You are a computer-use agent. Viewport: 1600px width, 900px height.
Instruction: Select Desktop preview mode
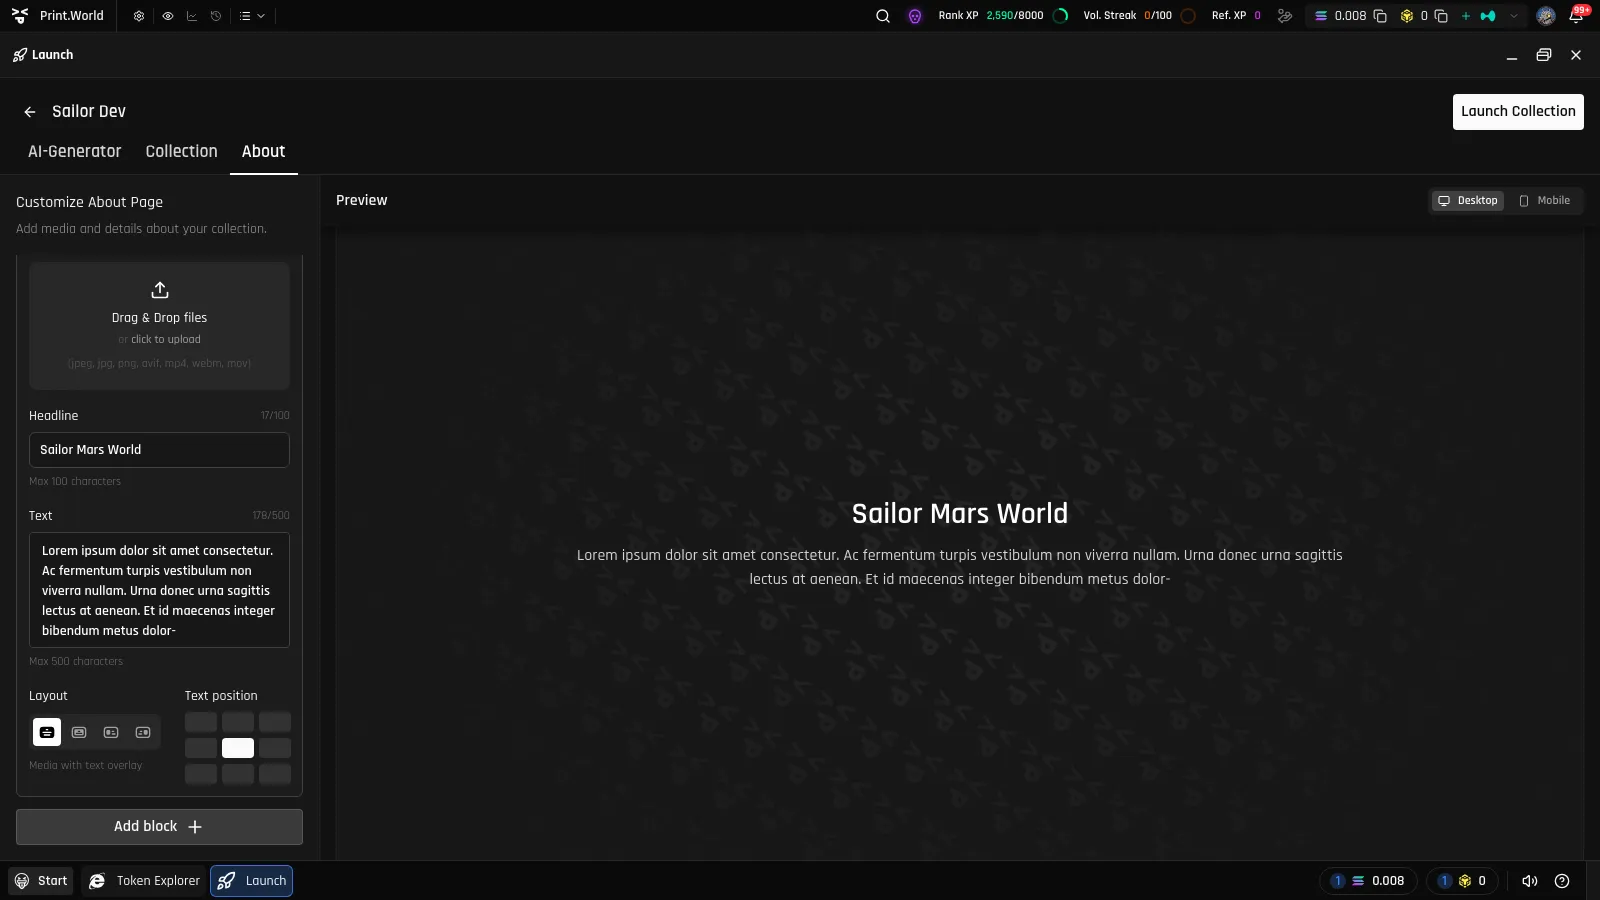coord(1468,201)
